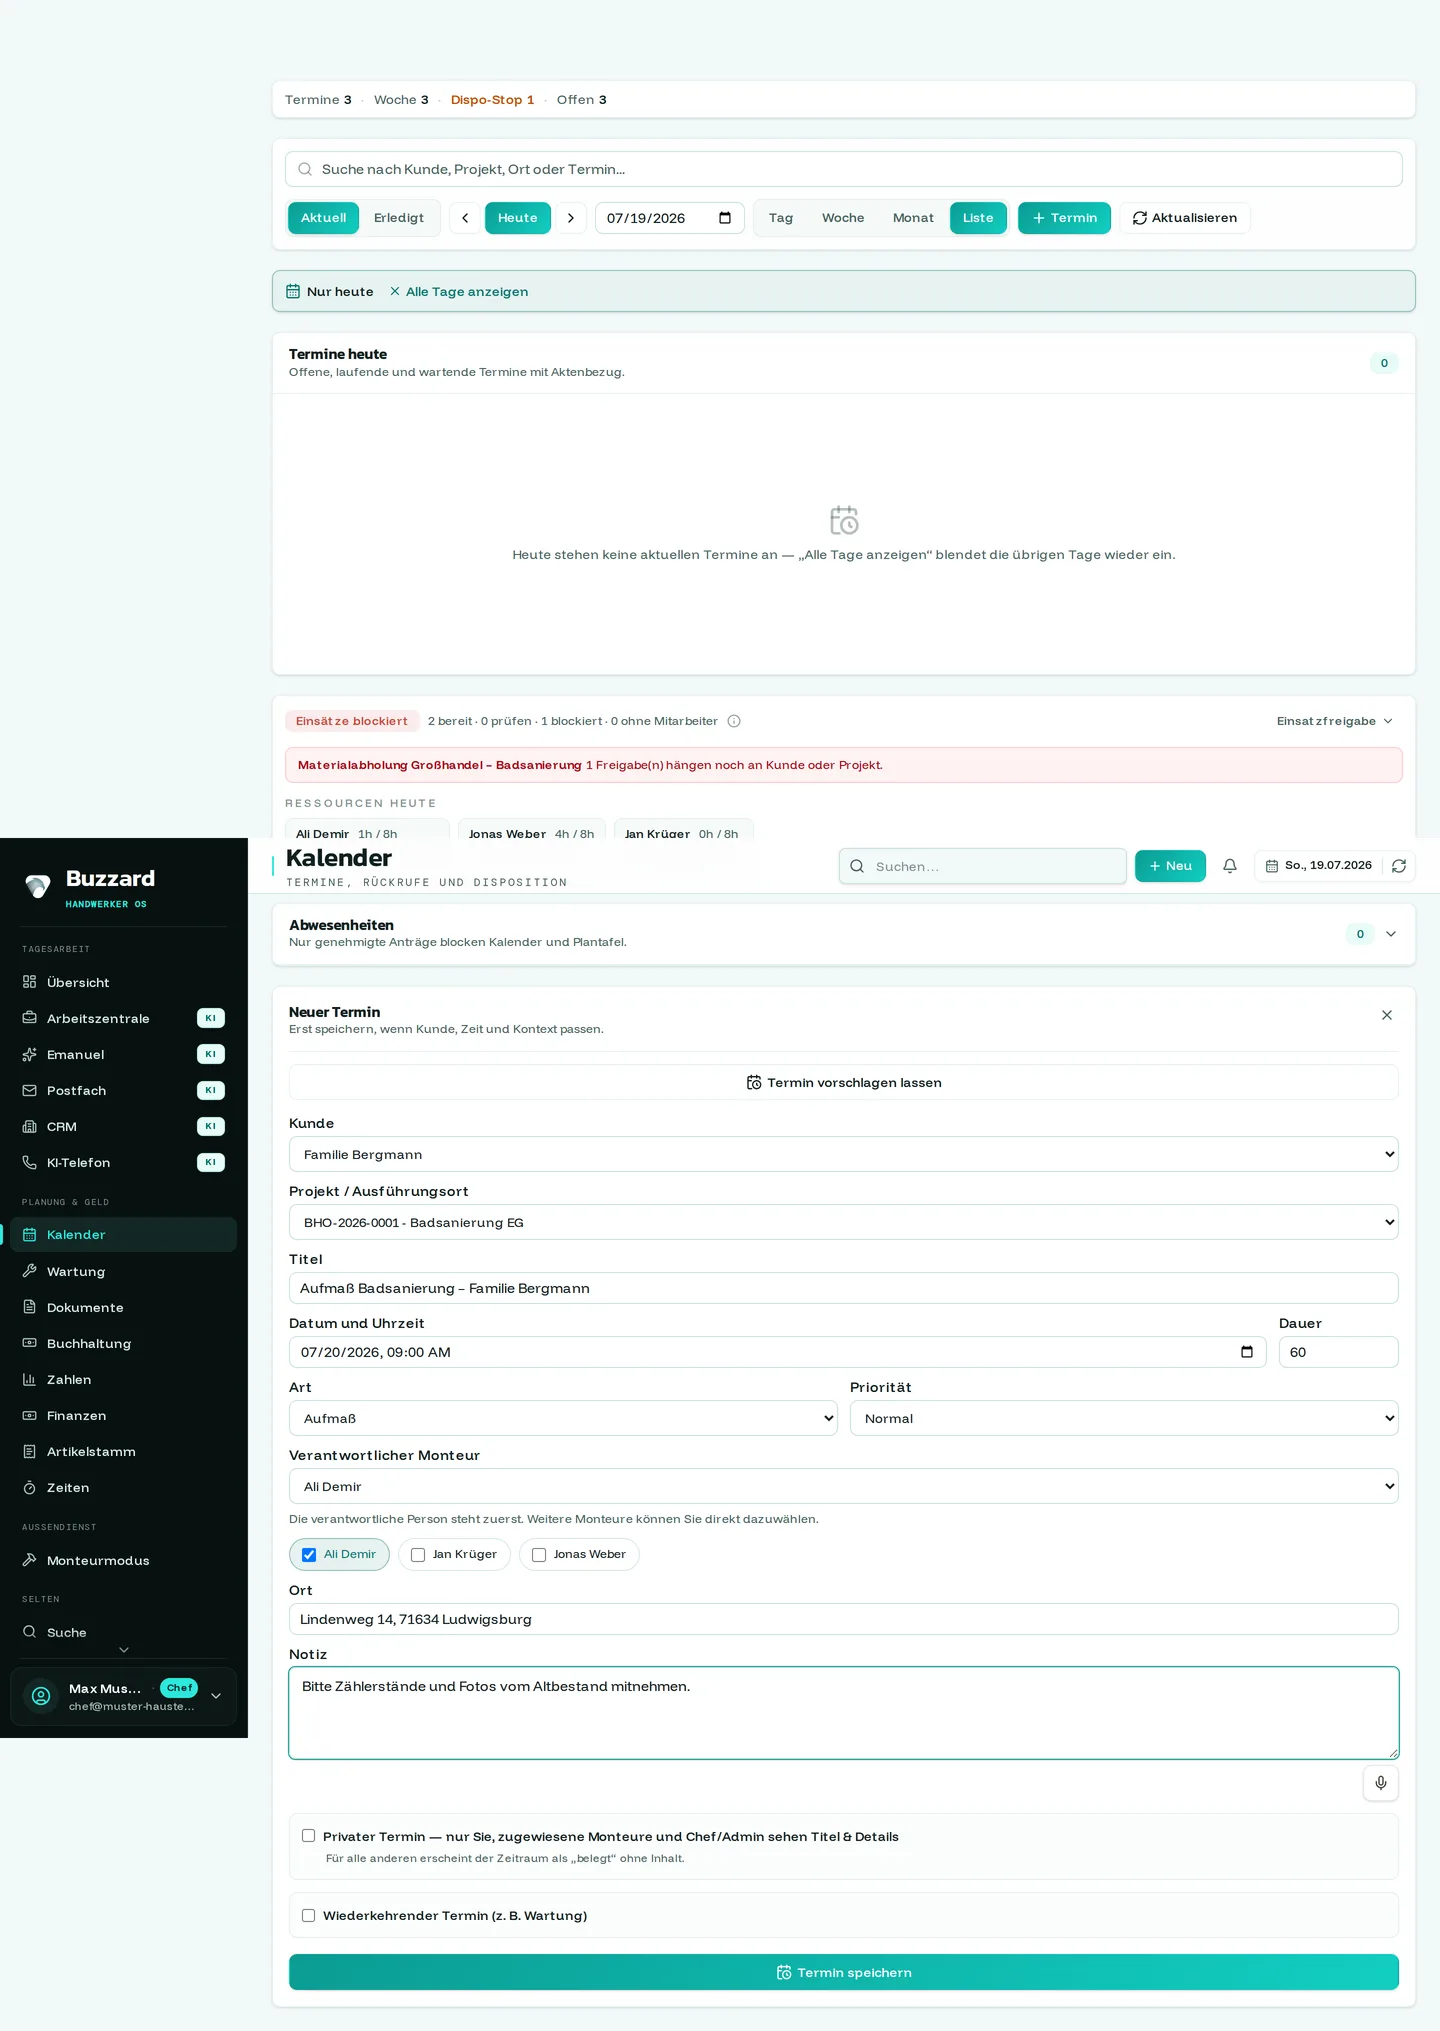
Task: Go to CRM section
Action: click(x=123, y=1126)
